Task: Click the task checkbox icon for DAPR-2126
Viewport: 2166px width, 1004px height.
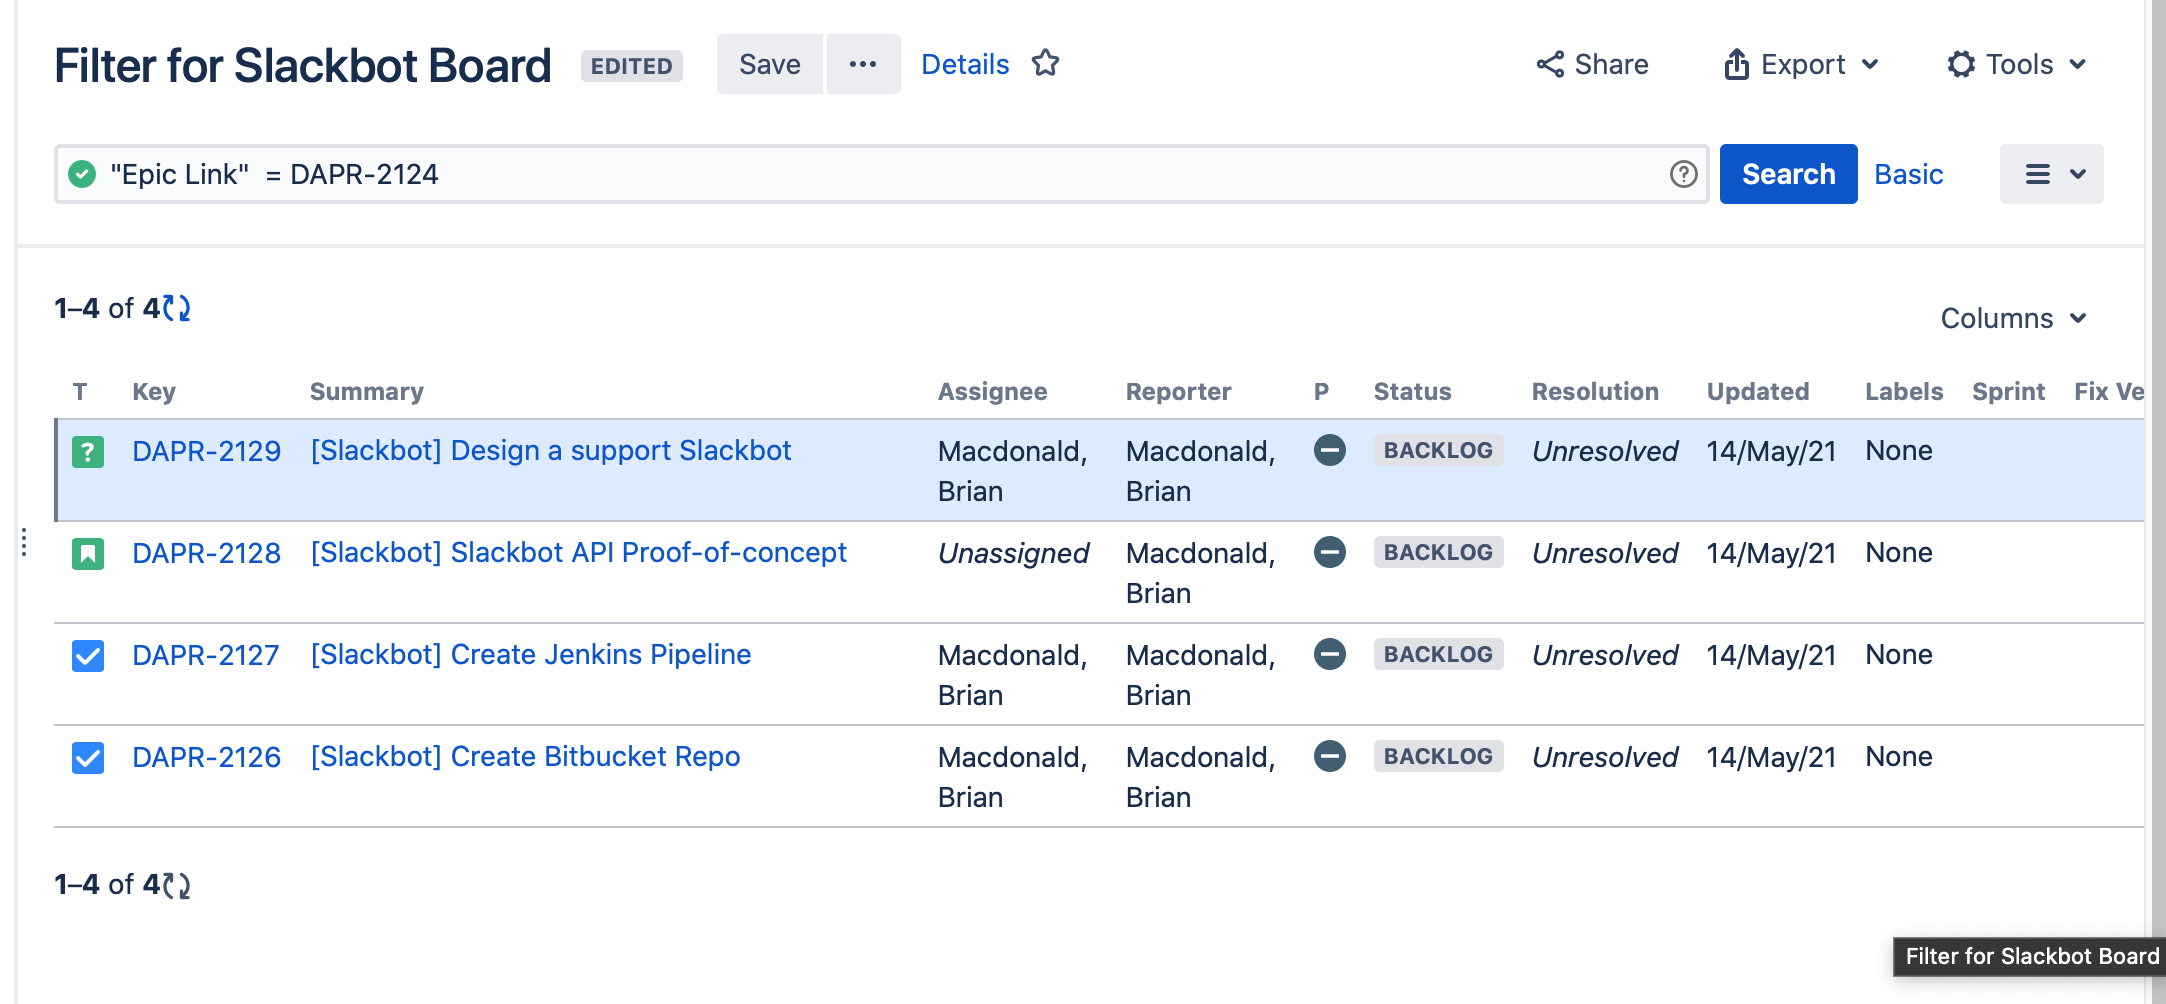Action: tap(88, 757)
